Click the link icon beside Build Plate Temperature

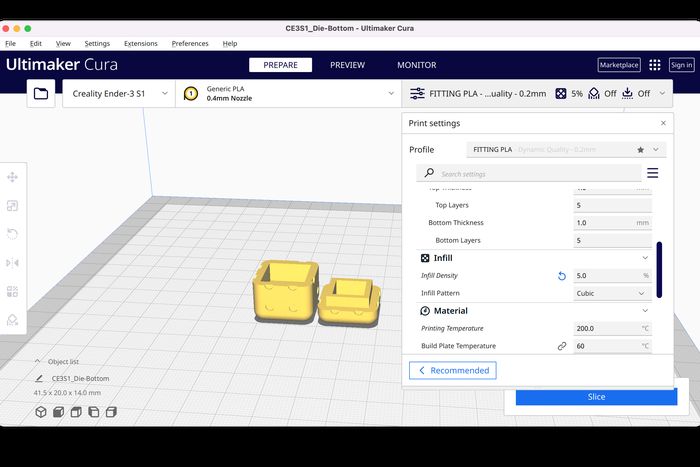561,346
